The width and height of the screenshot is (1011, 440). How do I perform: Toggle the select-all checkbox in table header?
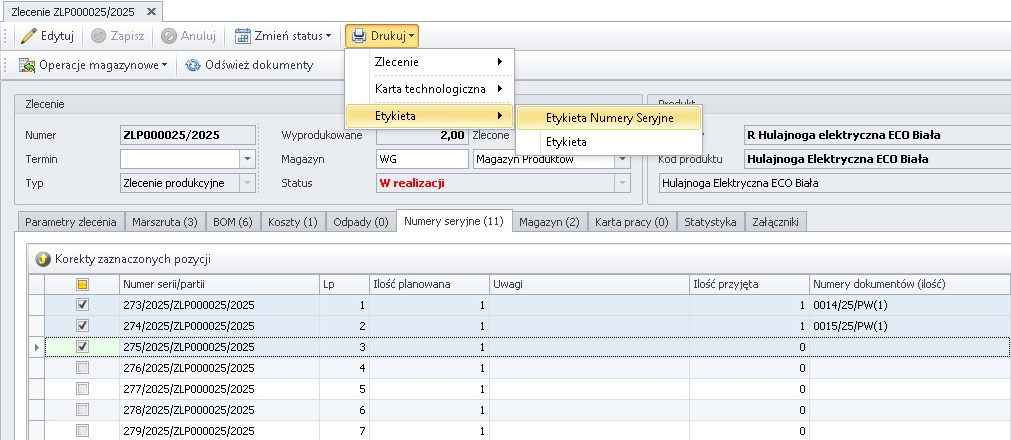tap(83, 284)
